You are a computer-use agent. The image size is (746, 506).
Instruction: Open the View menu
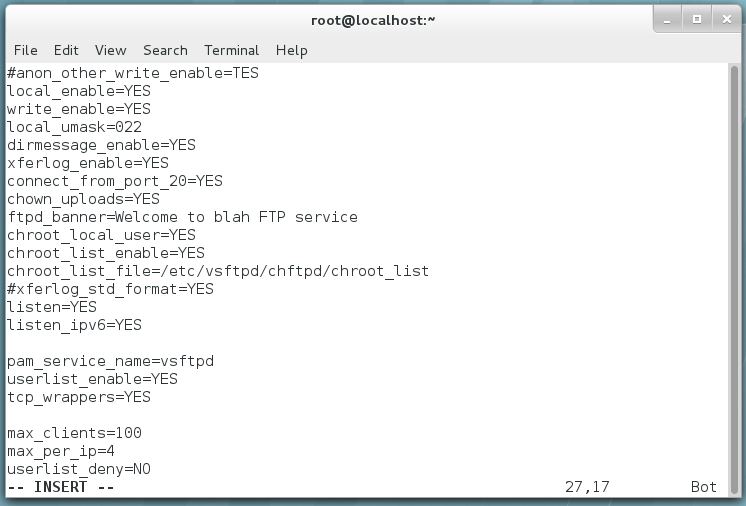pyautogui.click(x=110, y=50)
